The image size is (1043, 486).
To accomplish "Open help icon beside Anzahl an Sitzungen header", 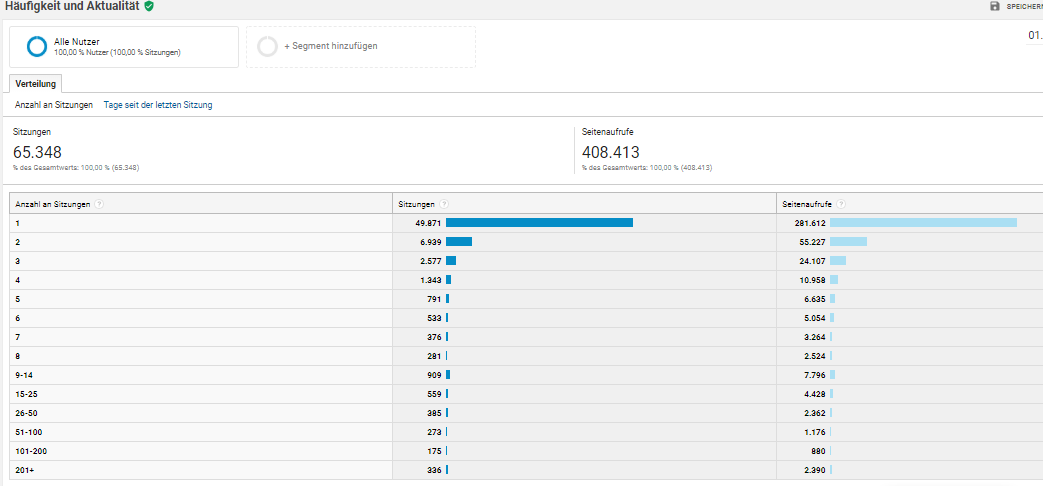I will tap(99, 204).
